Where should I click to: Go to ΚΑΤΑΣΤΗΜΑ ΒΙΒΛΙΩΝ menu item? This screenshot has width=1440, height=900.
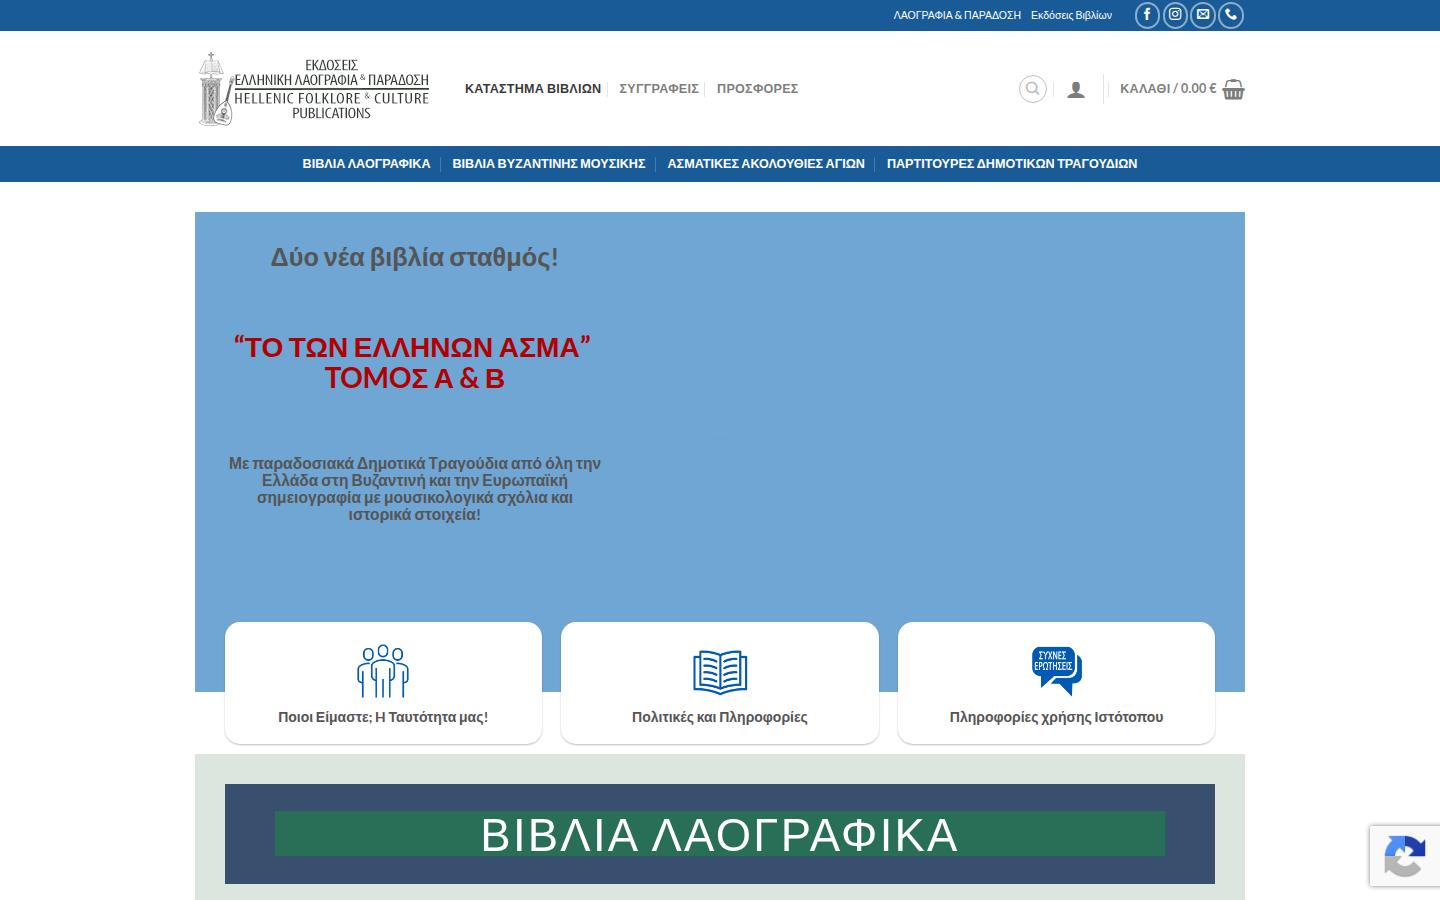pyautogui.click(x=533, y=89)
